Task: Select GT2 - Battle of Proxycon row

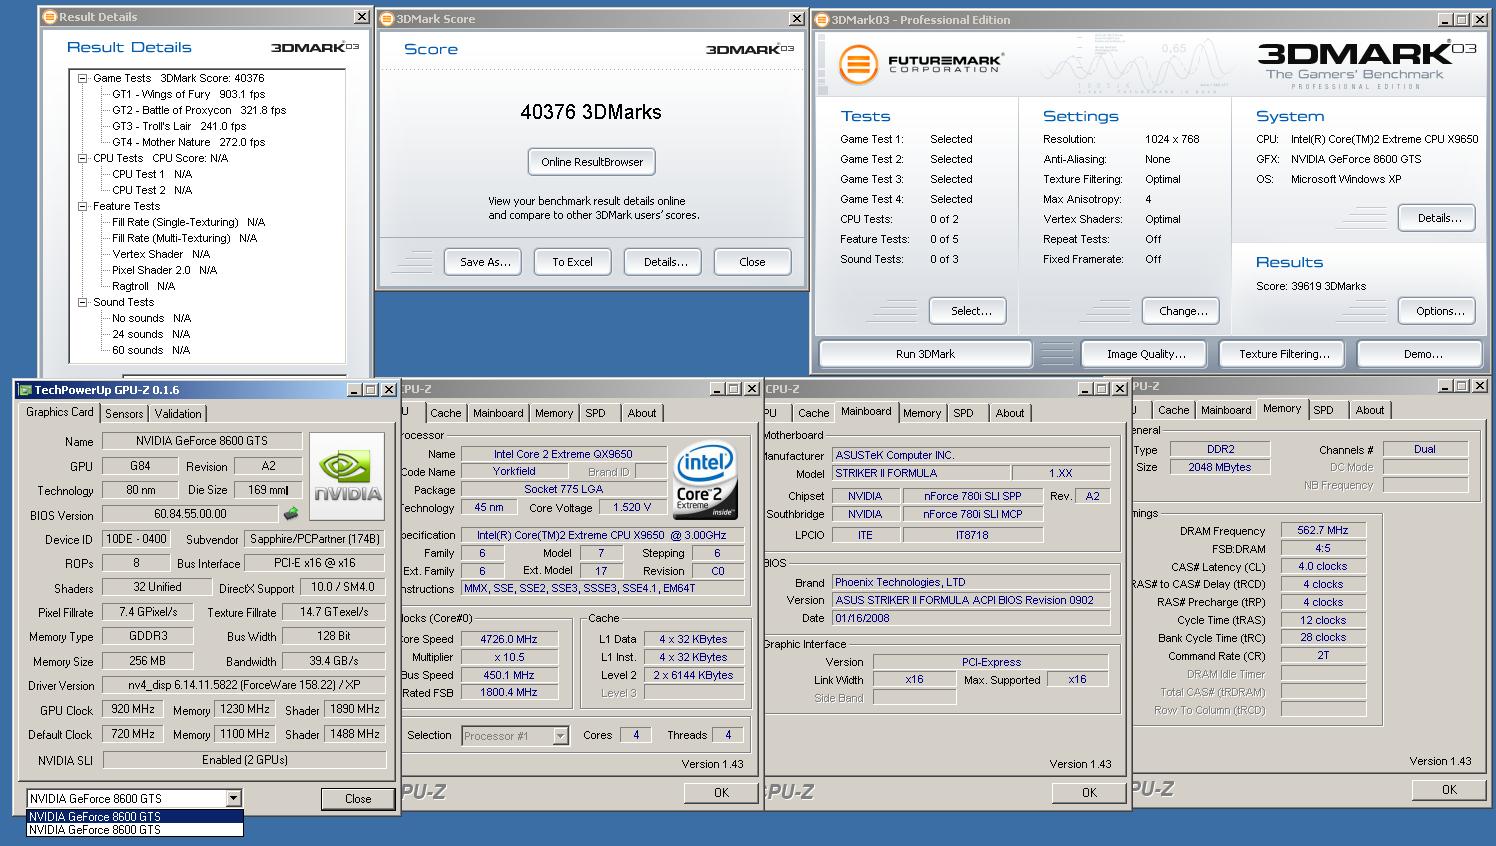Action: 198,110
